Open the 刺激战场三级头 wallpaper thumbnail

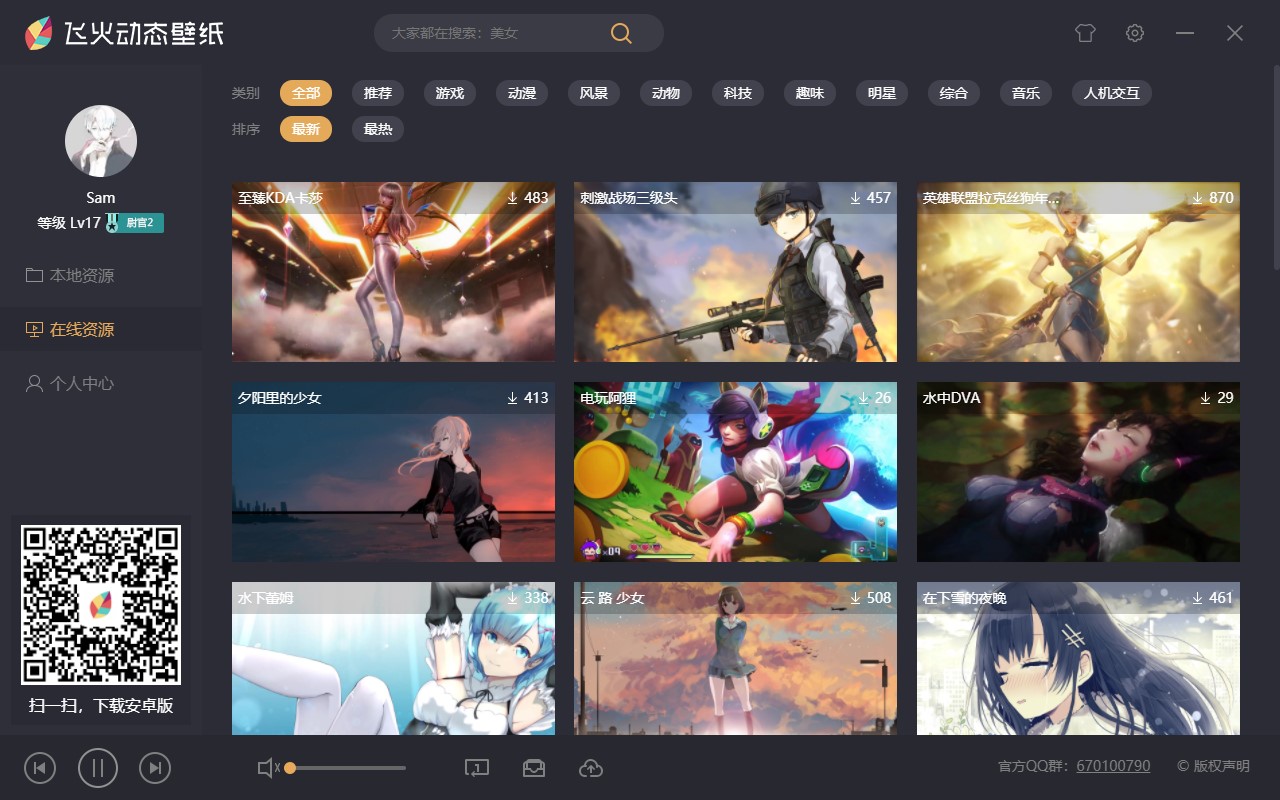[x=735, y=272]
